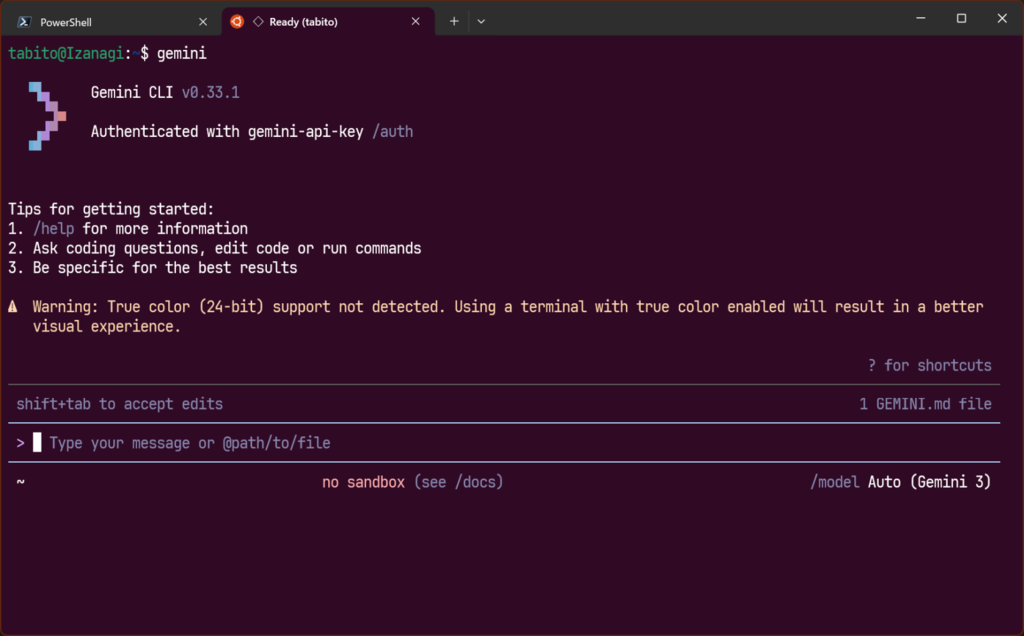Click the 'no sandbox (see /docs)' status
This screenshot has width=1024, height=636.
pyautogui.click(x=413, y=482)
